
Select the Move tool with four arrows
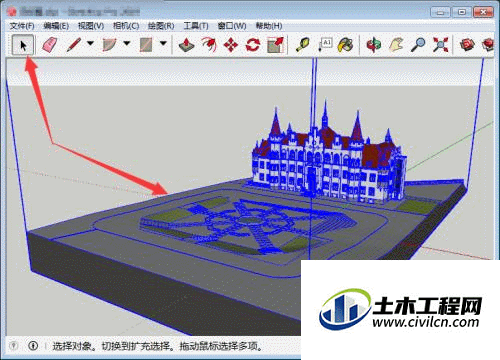[x=231, y=45]
